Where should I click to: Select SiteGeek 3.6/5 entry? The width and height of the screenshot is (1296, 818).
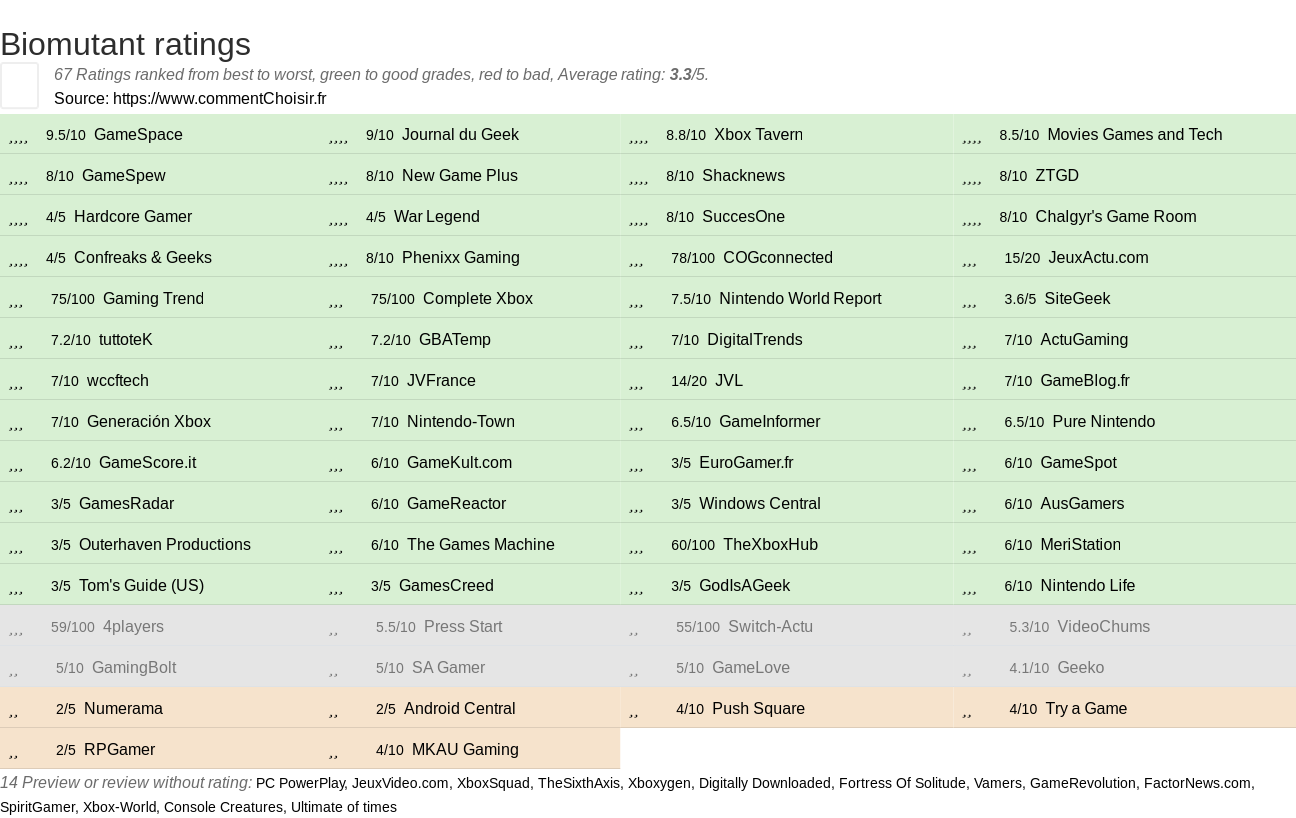[1077, 298]
